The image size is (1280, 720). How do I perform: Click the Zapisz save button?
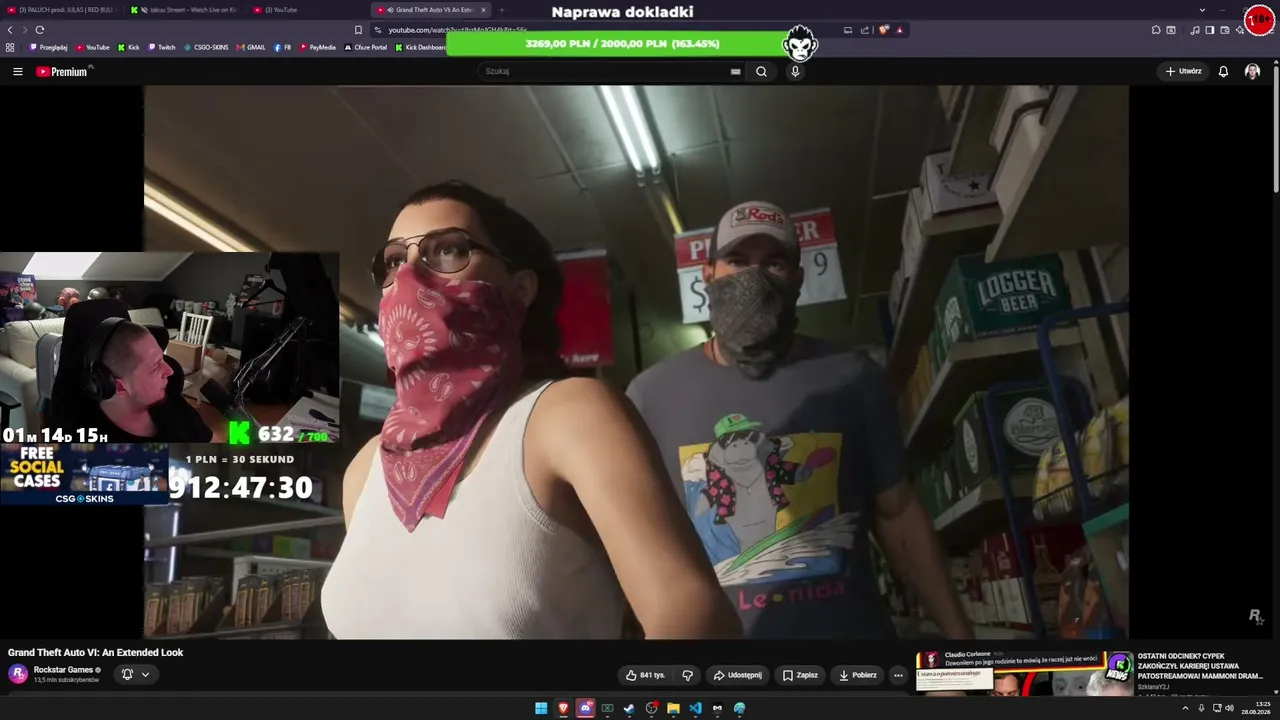pos(800,675)
